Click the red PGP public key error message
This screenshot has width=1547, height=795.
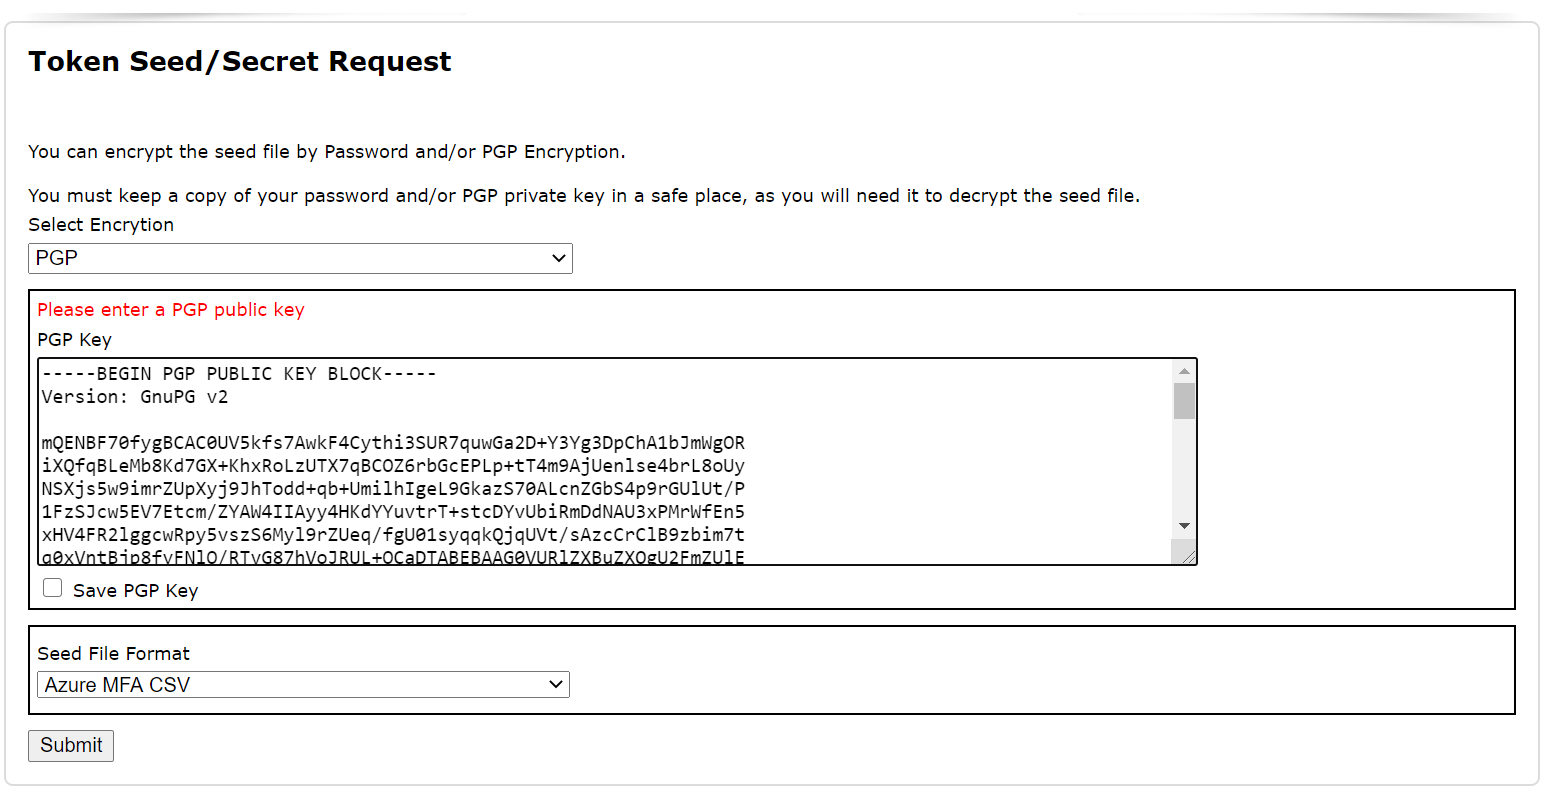pyautogui.click(x=171, y=310)
